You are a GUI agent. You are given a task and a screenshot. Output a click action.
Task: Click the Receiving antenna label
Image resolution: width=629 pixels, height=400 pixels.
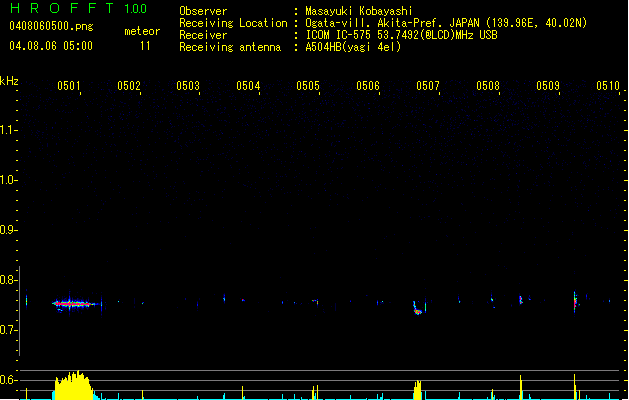pos(230,47)
